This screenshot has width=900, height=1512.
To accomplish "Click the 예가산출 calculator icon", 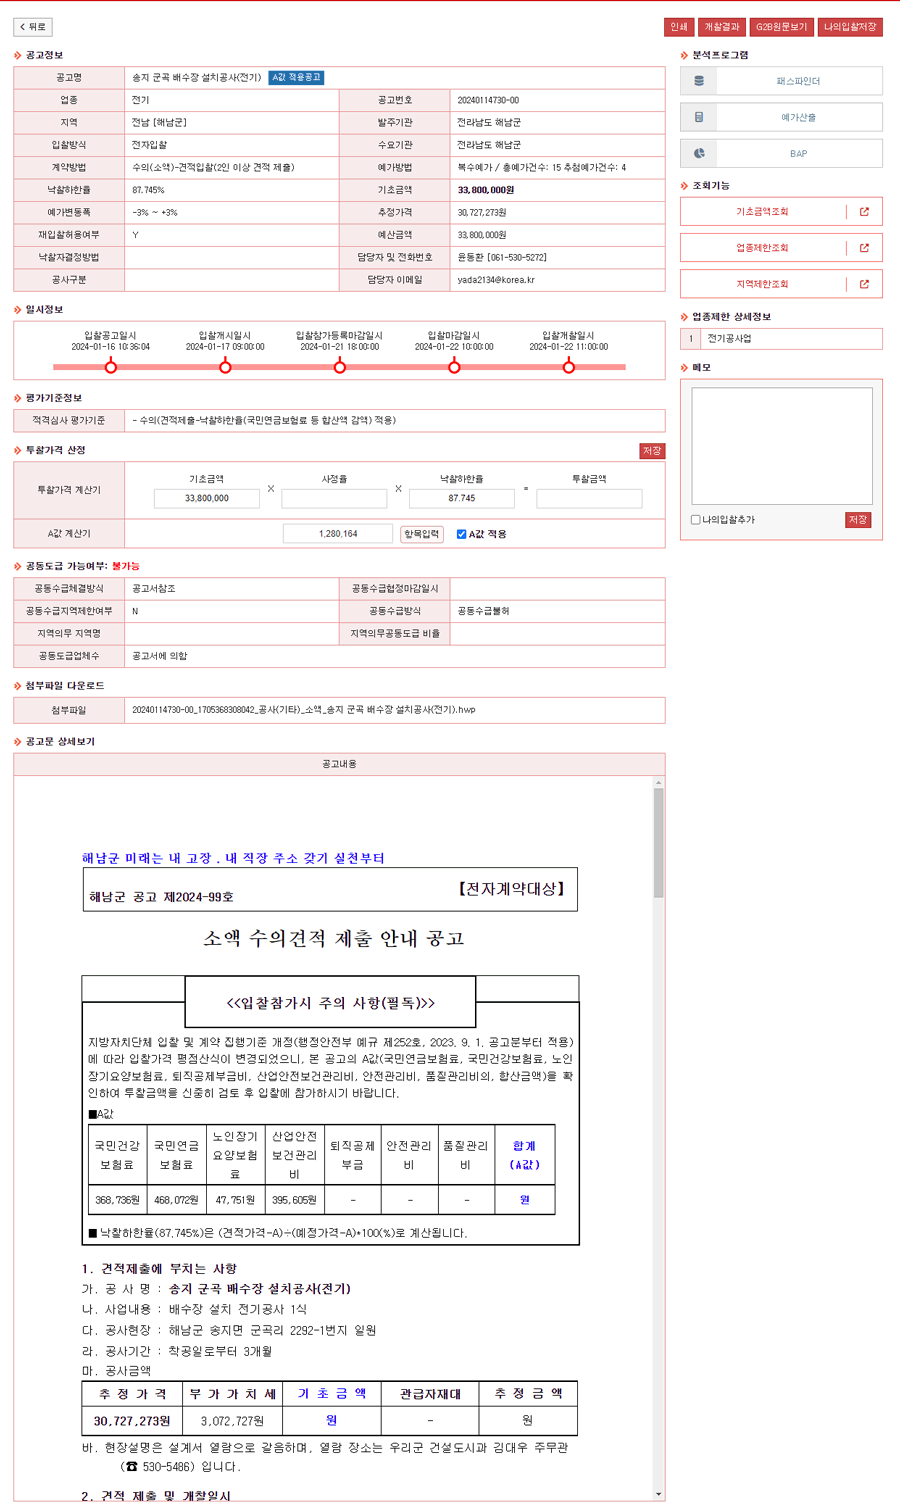I will [699, 117].
